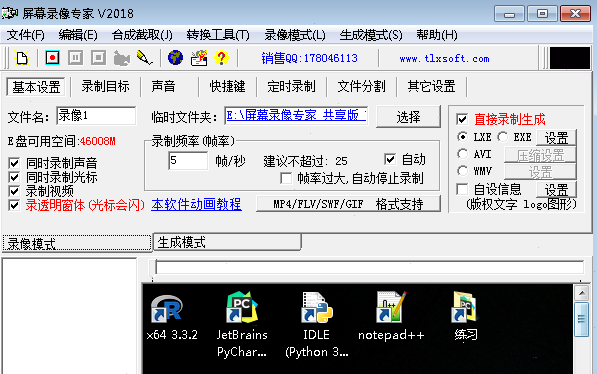Select the AVI format radio button

tap(462, 154)
